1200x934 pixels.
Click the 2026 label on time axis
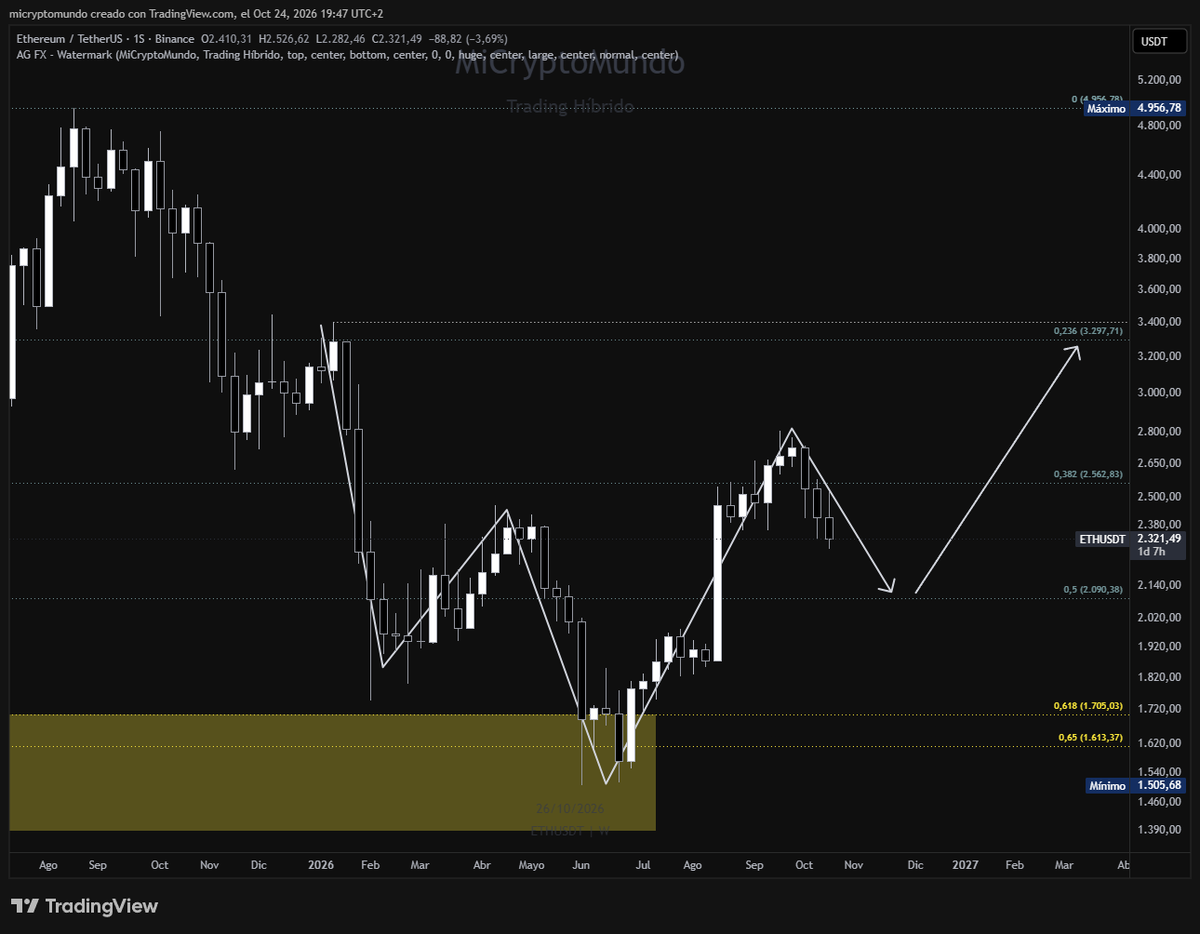(x=322, y=864)
